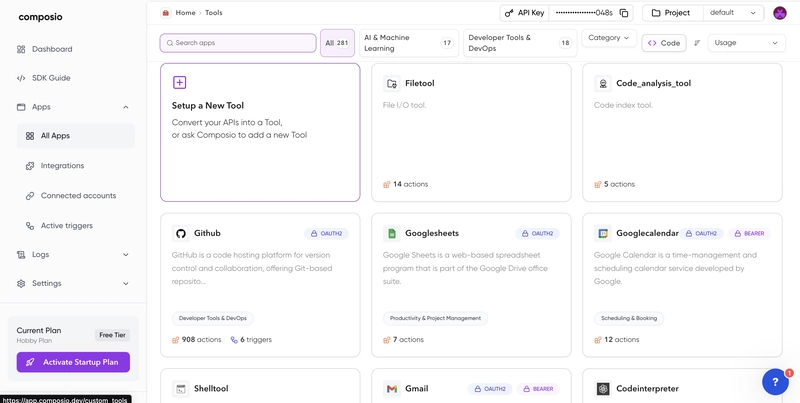
Task: Open the Googlesheets card title
Action: click(432, 233)
